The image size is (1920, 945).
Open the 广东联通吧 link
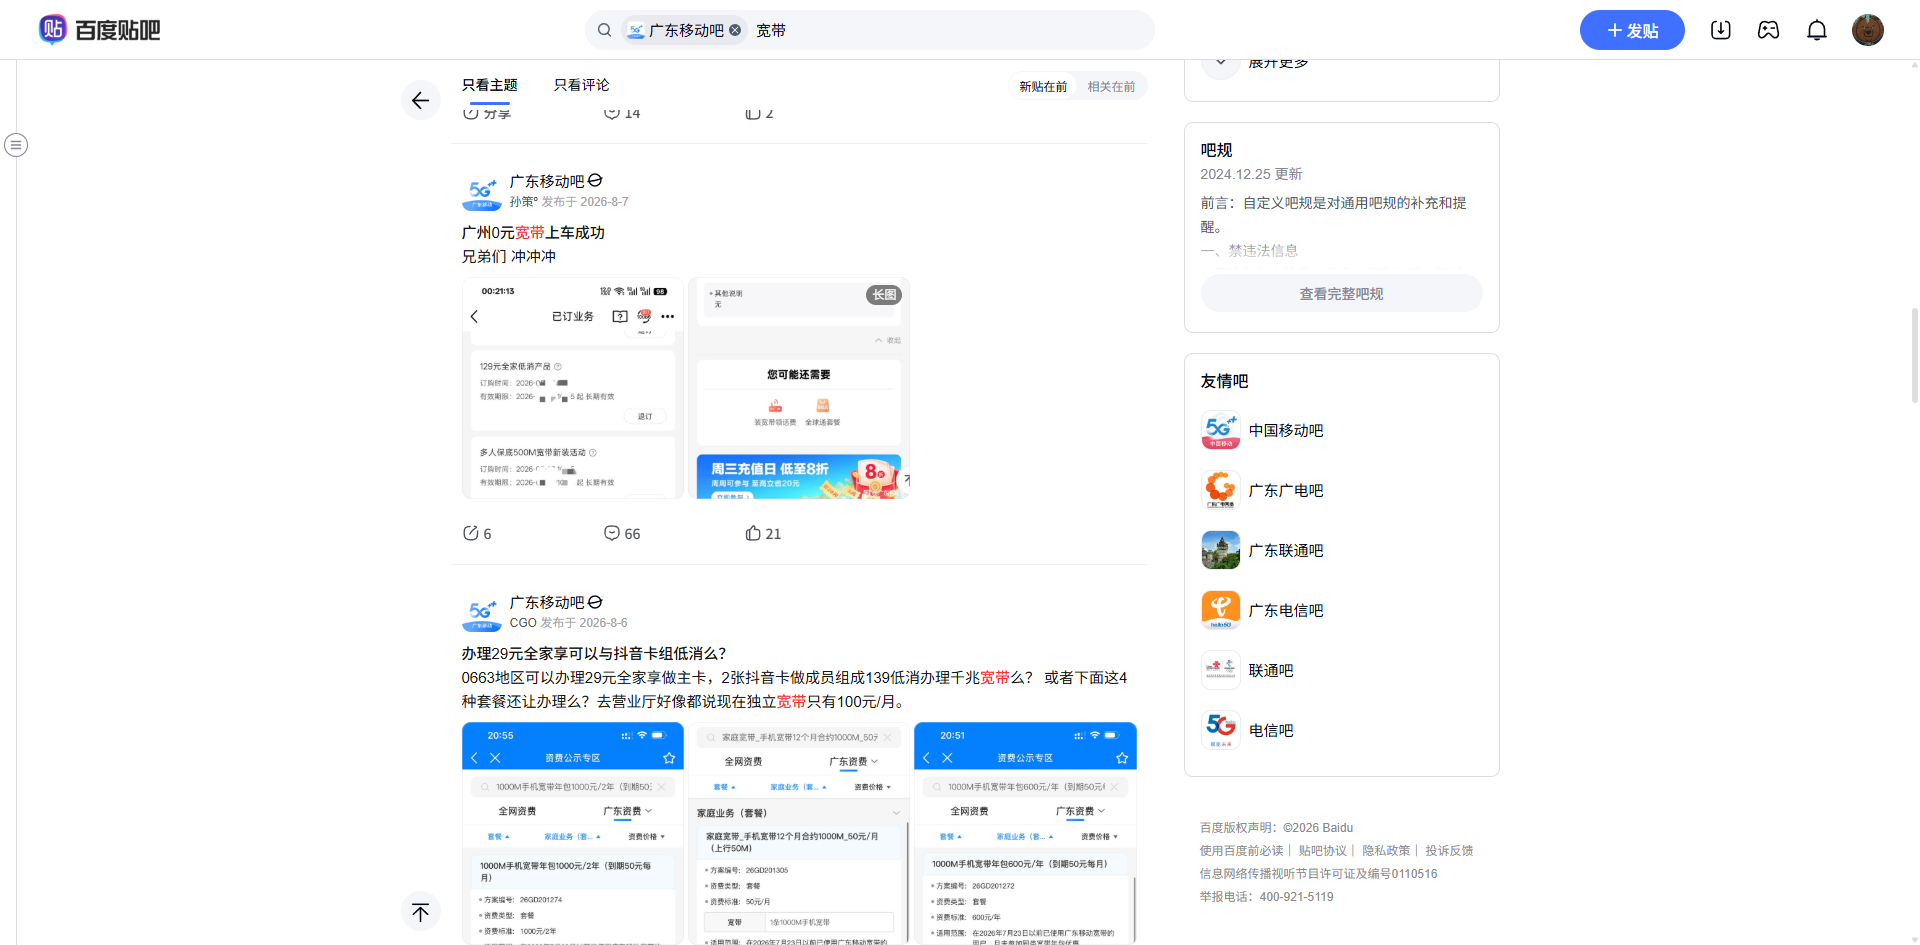tap(1286, 551)
